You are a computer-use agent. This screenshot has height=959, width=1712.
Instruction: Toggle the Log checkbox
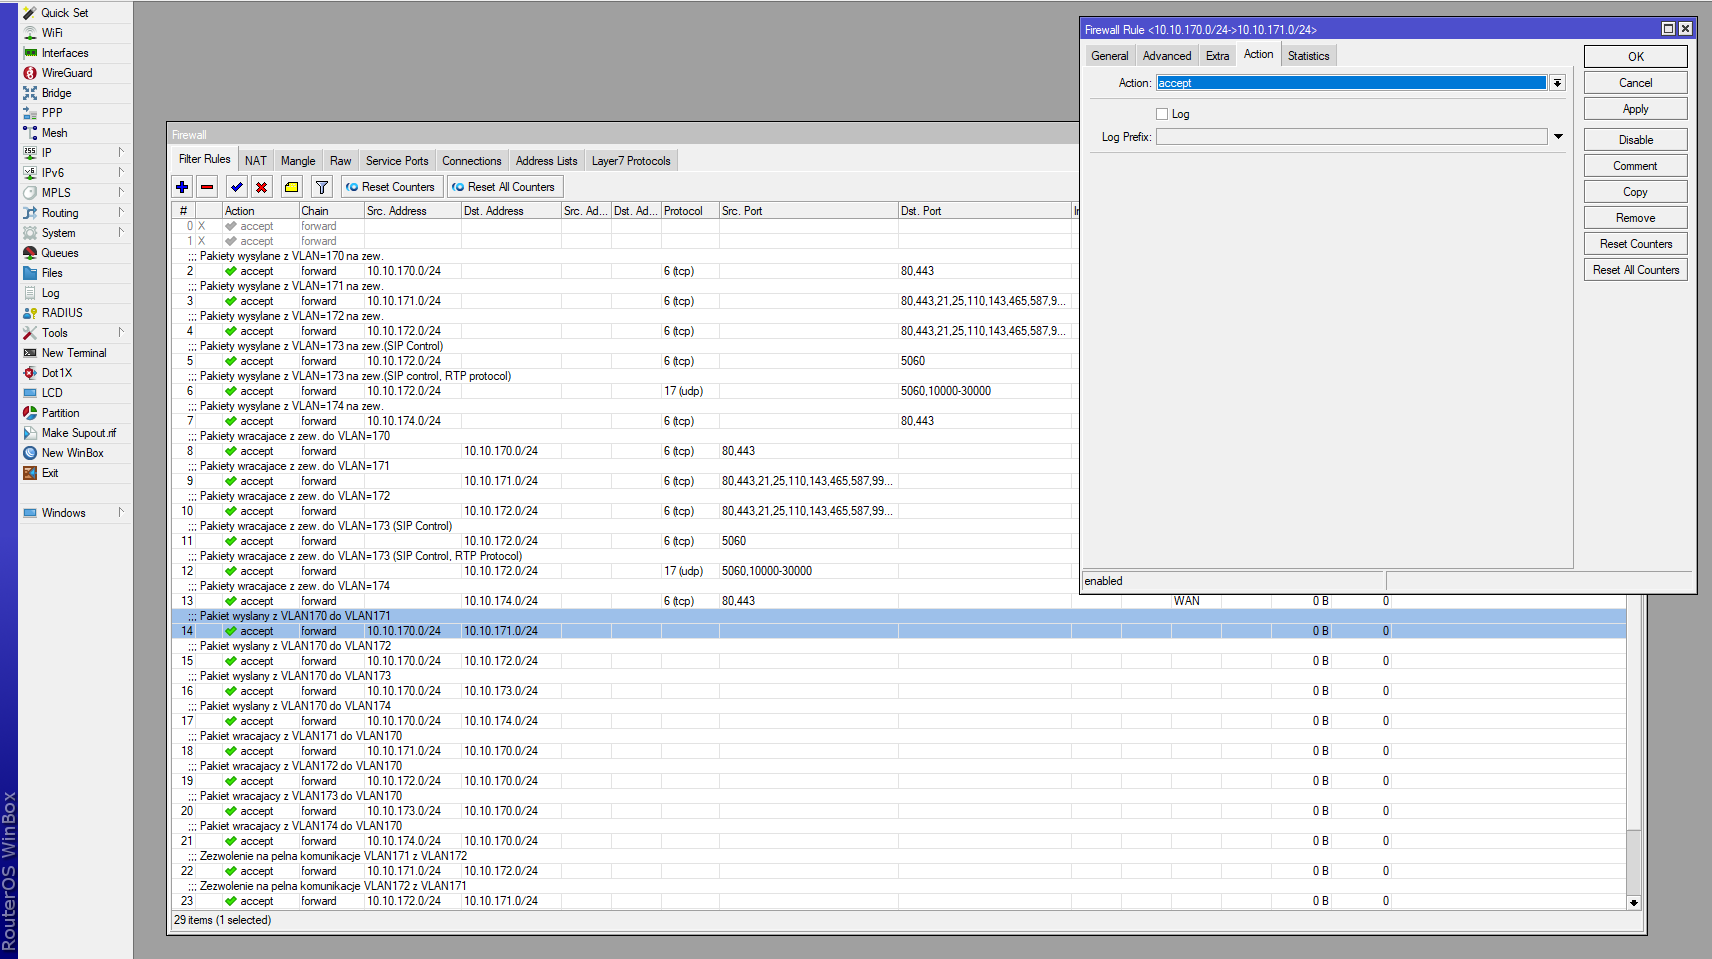(x=1162, y=114)
